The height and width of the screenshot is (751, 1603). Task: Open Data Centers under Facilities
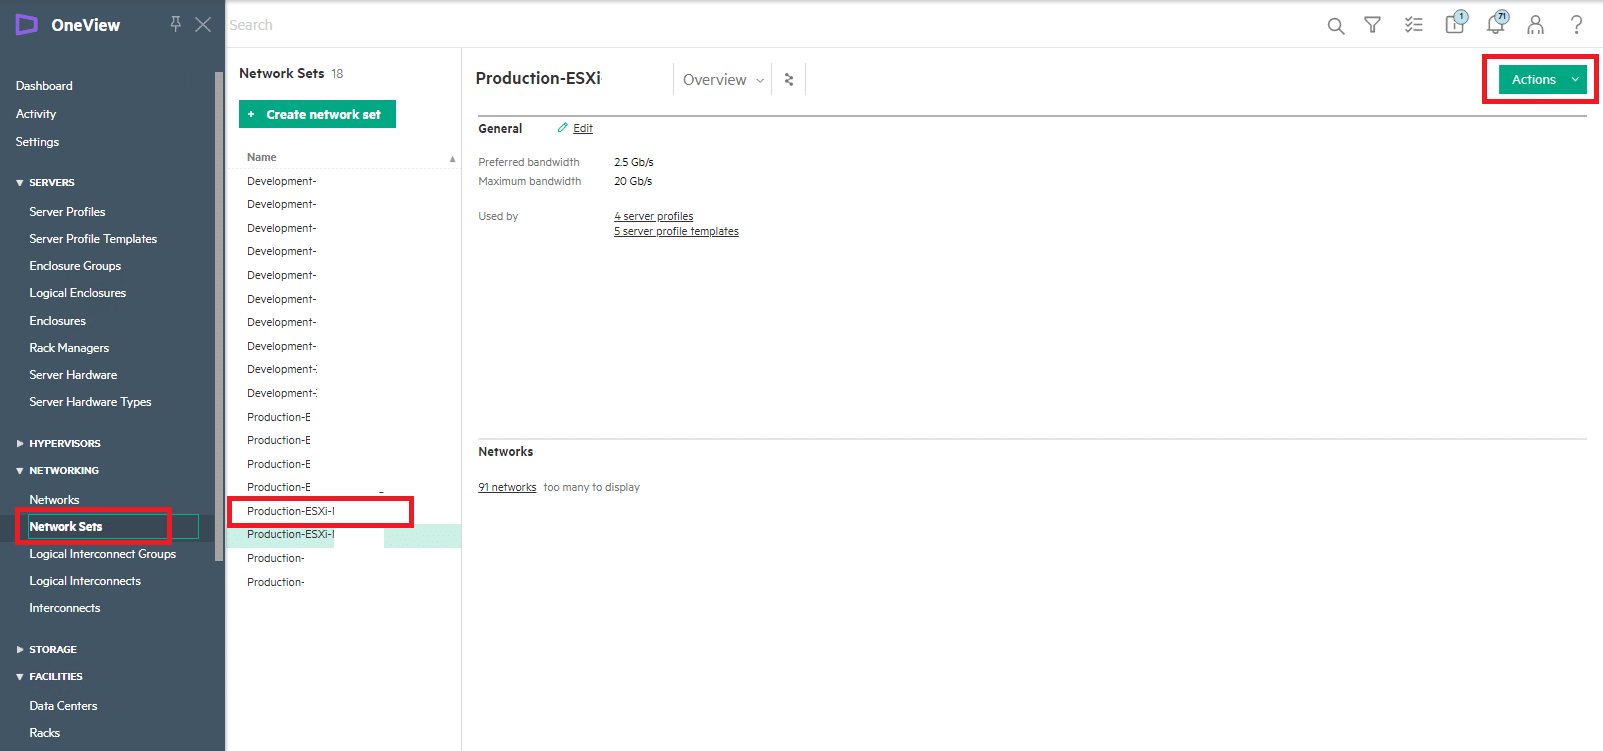63,706
